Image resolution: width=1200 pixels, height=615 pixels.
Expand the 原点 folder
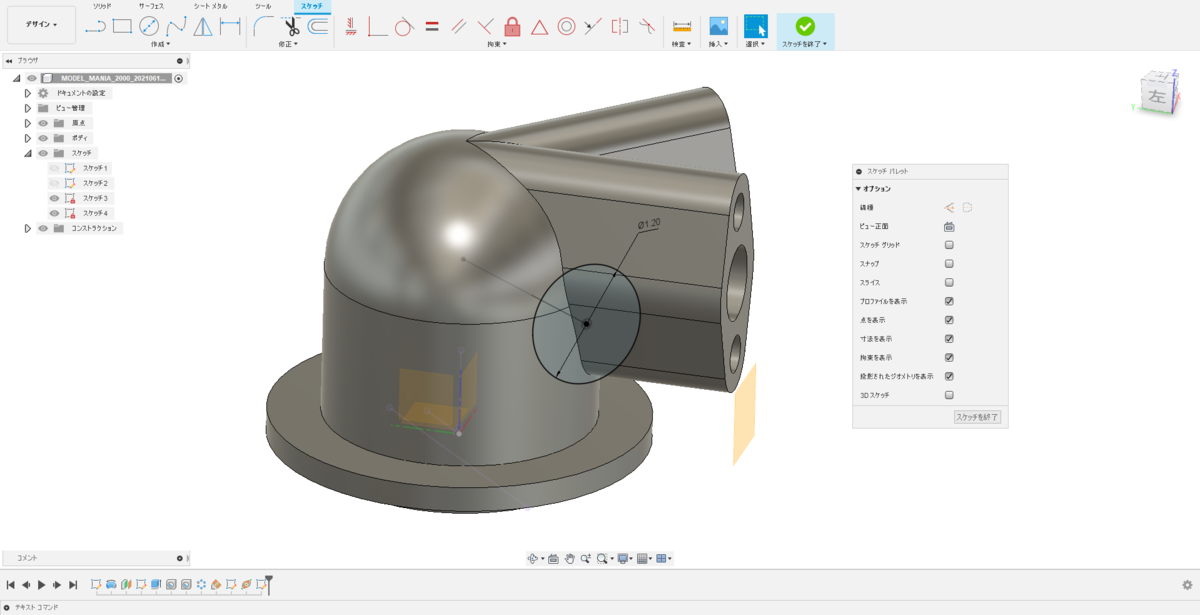point(28,123)
